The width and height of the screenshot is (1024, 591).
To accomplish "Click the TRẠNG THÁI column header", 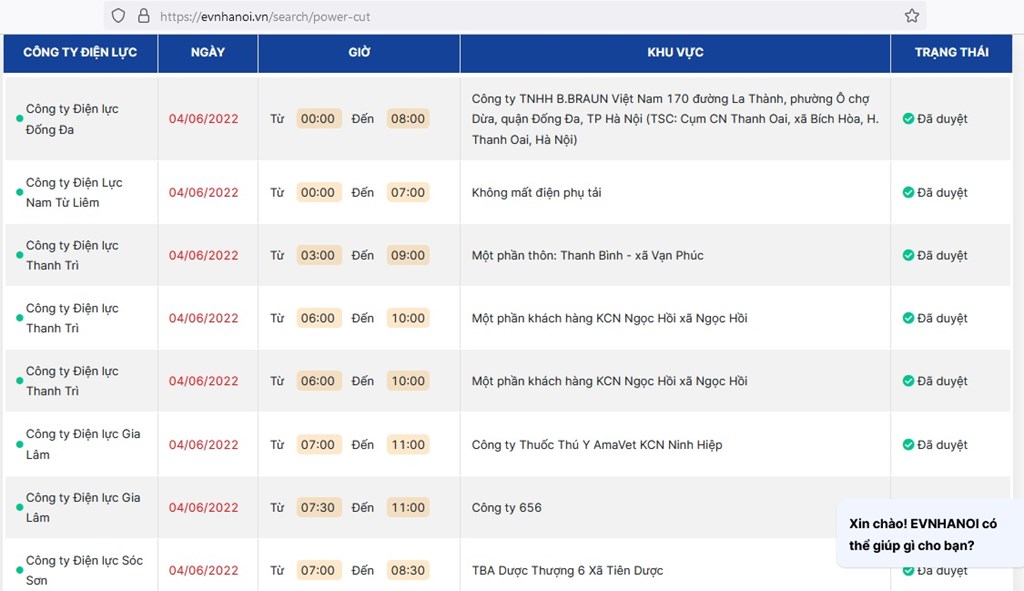I will click(952, 52).
